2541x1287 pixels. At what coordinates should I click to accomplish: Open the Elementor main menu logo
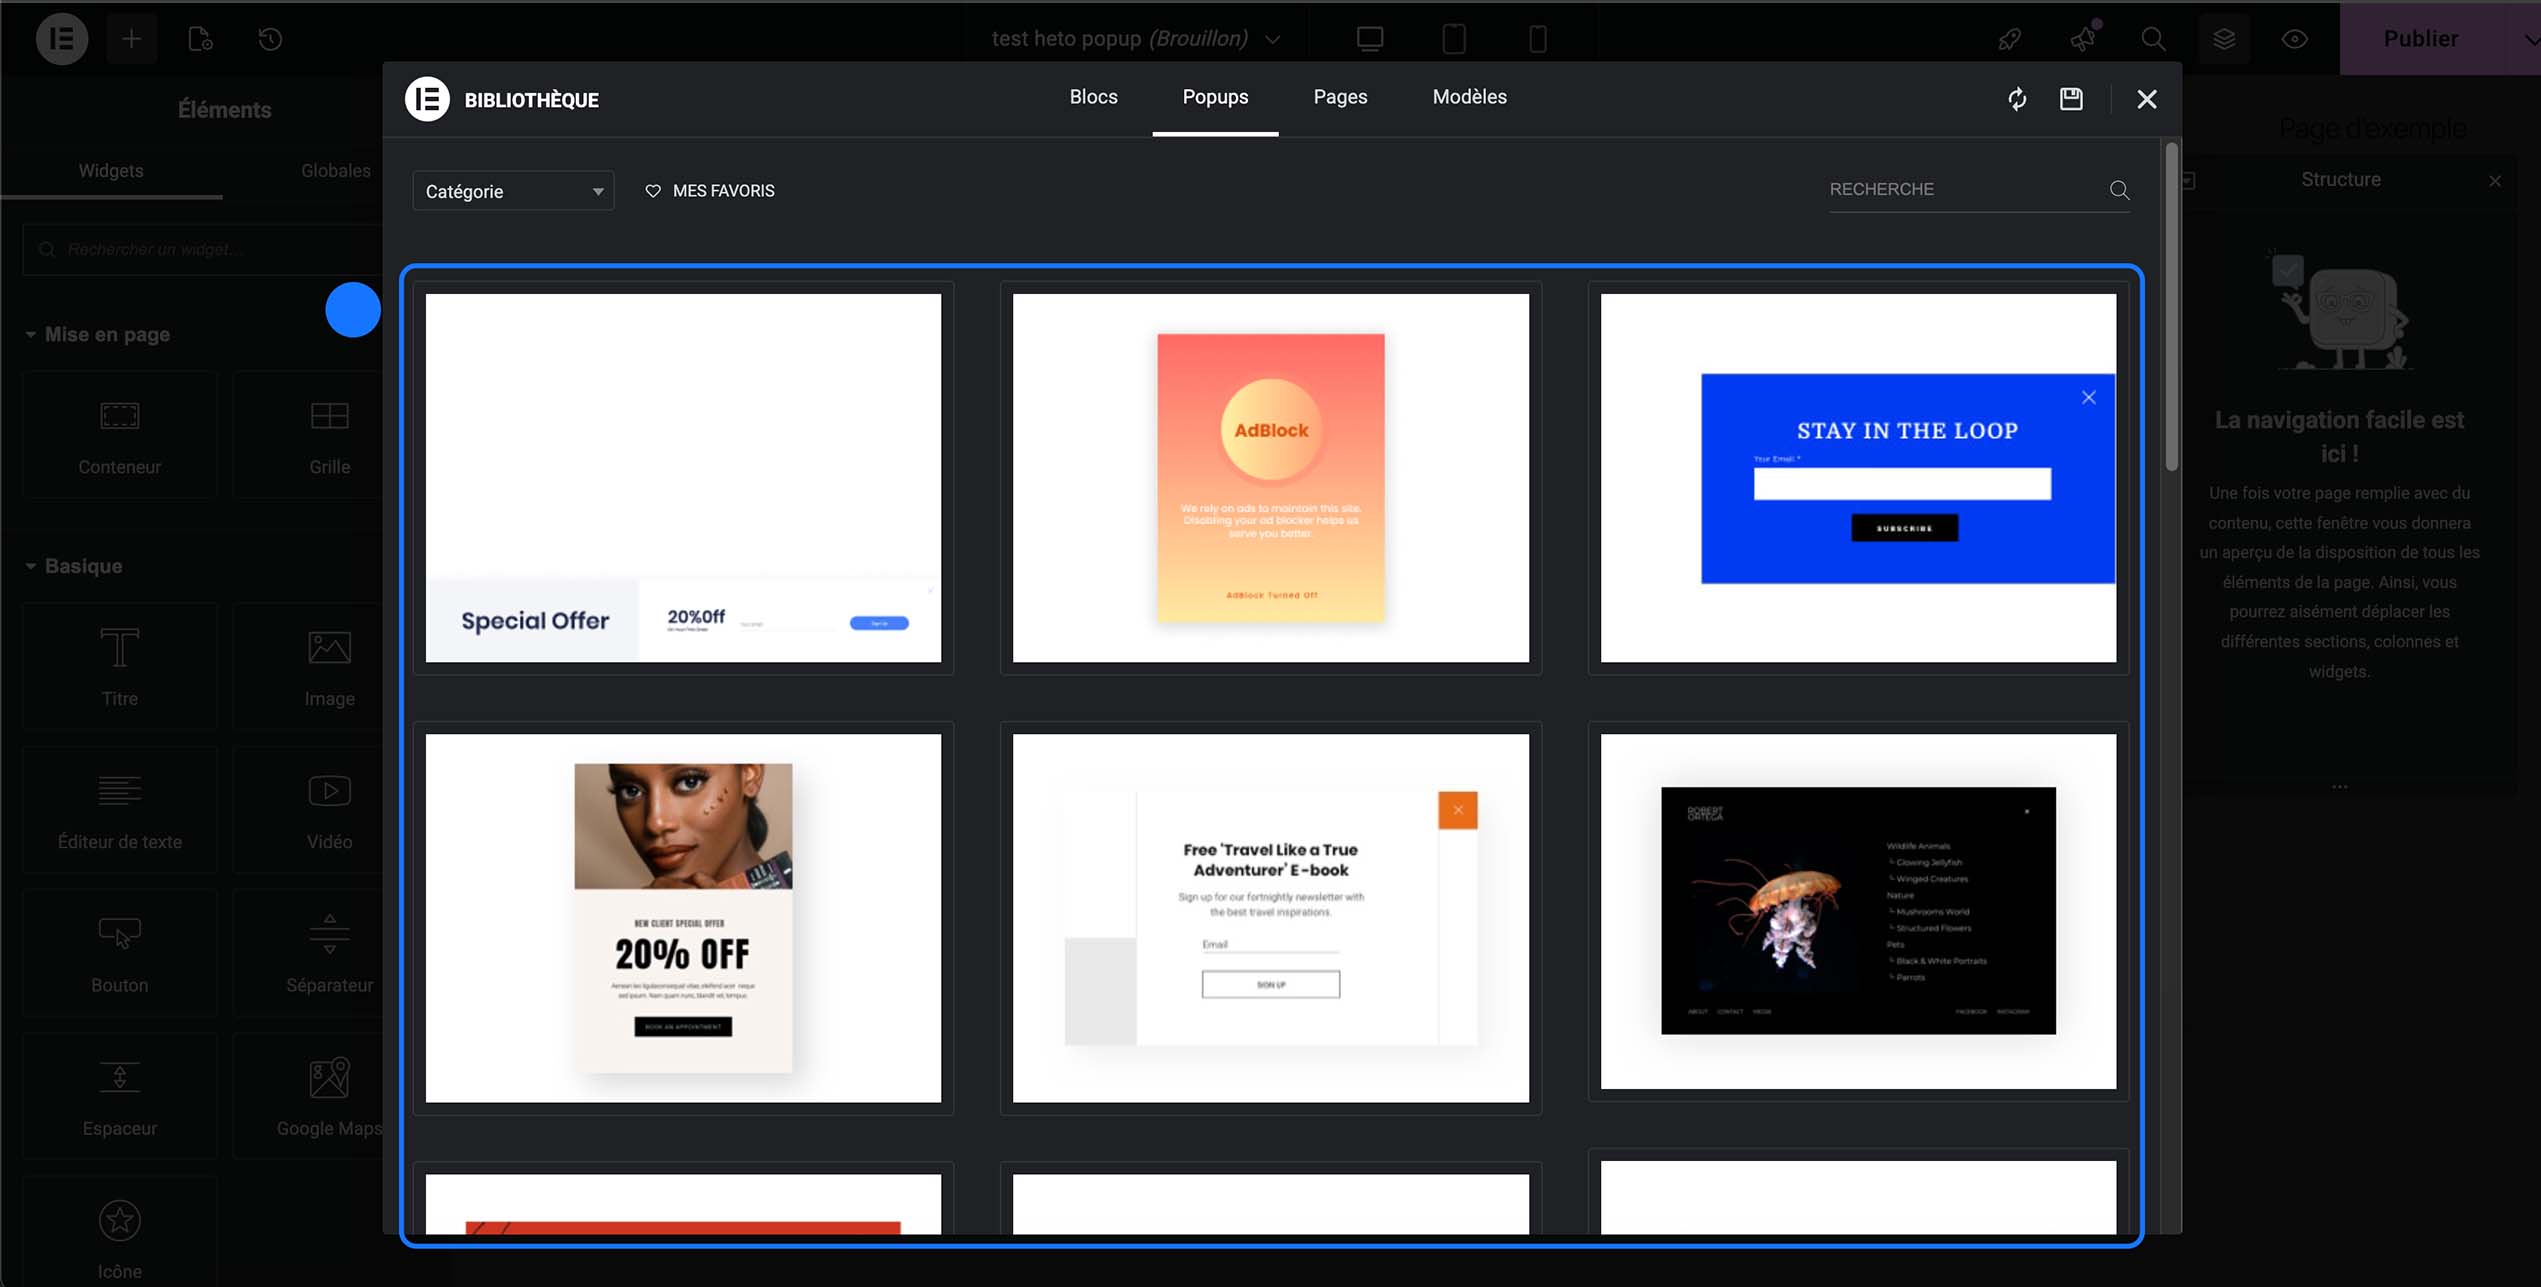pyautogui.click(x=61, y=38)
